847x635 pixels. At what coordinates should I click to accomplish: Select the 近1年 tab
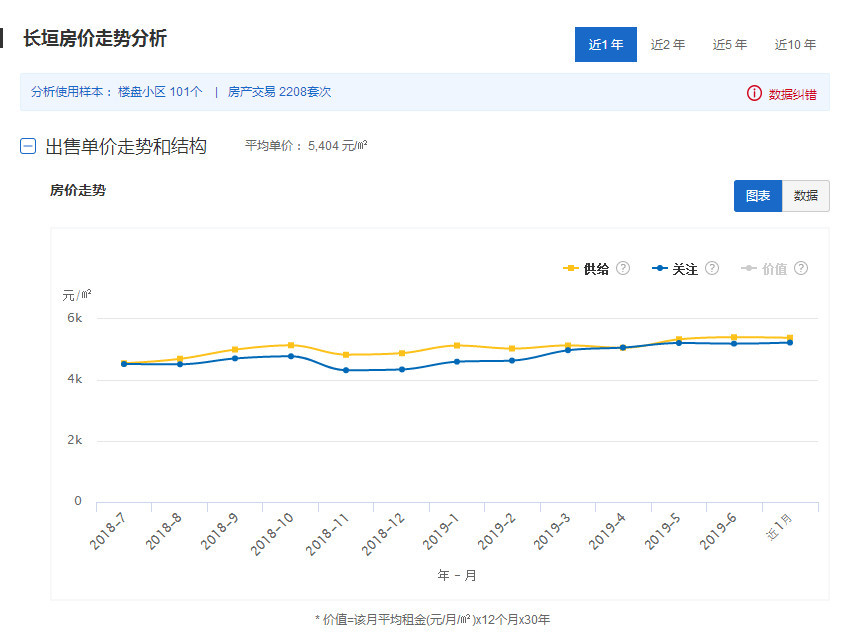(x=606, y=44)
